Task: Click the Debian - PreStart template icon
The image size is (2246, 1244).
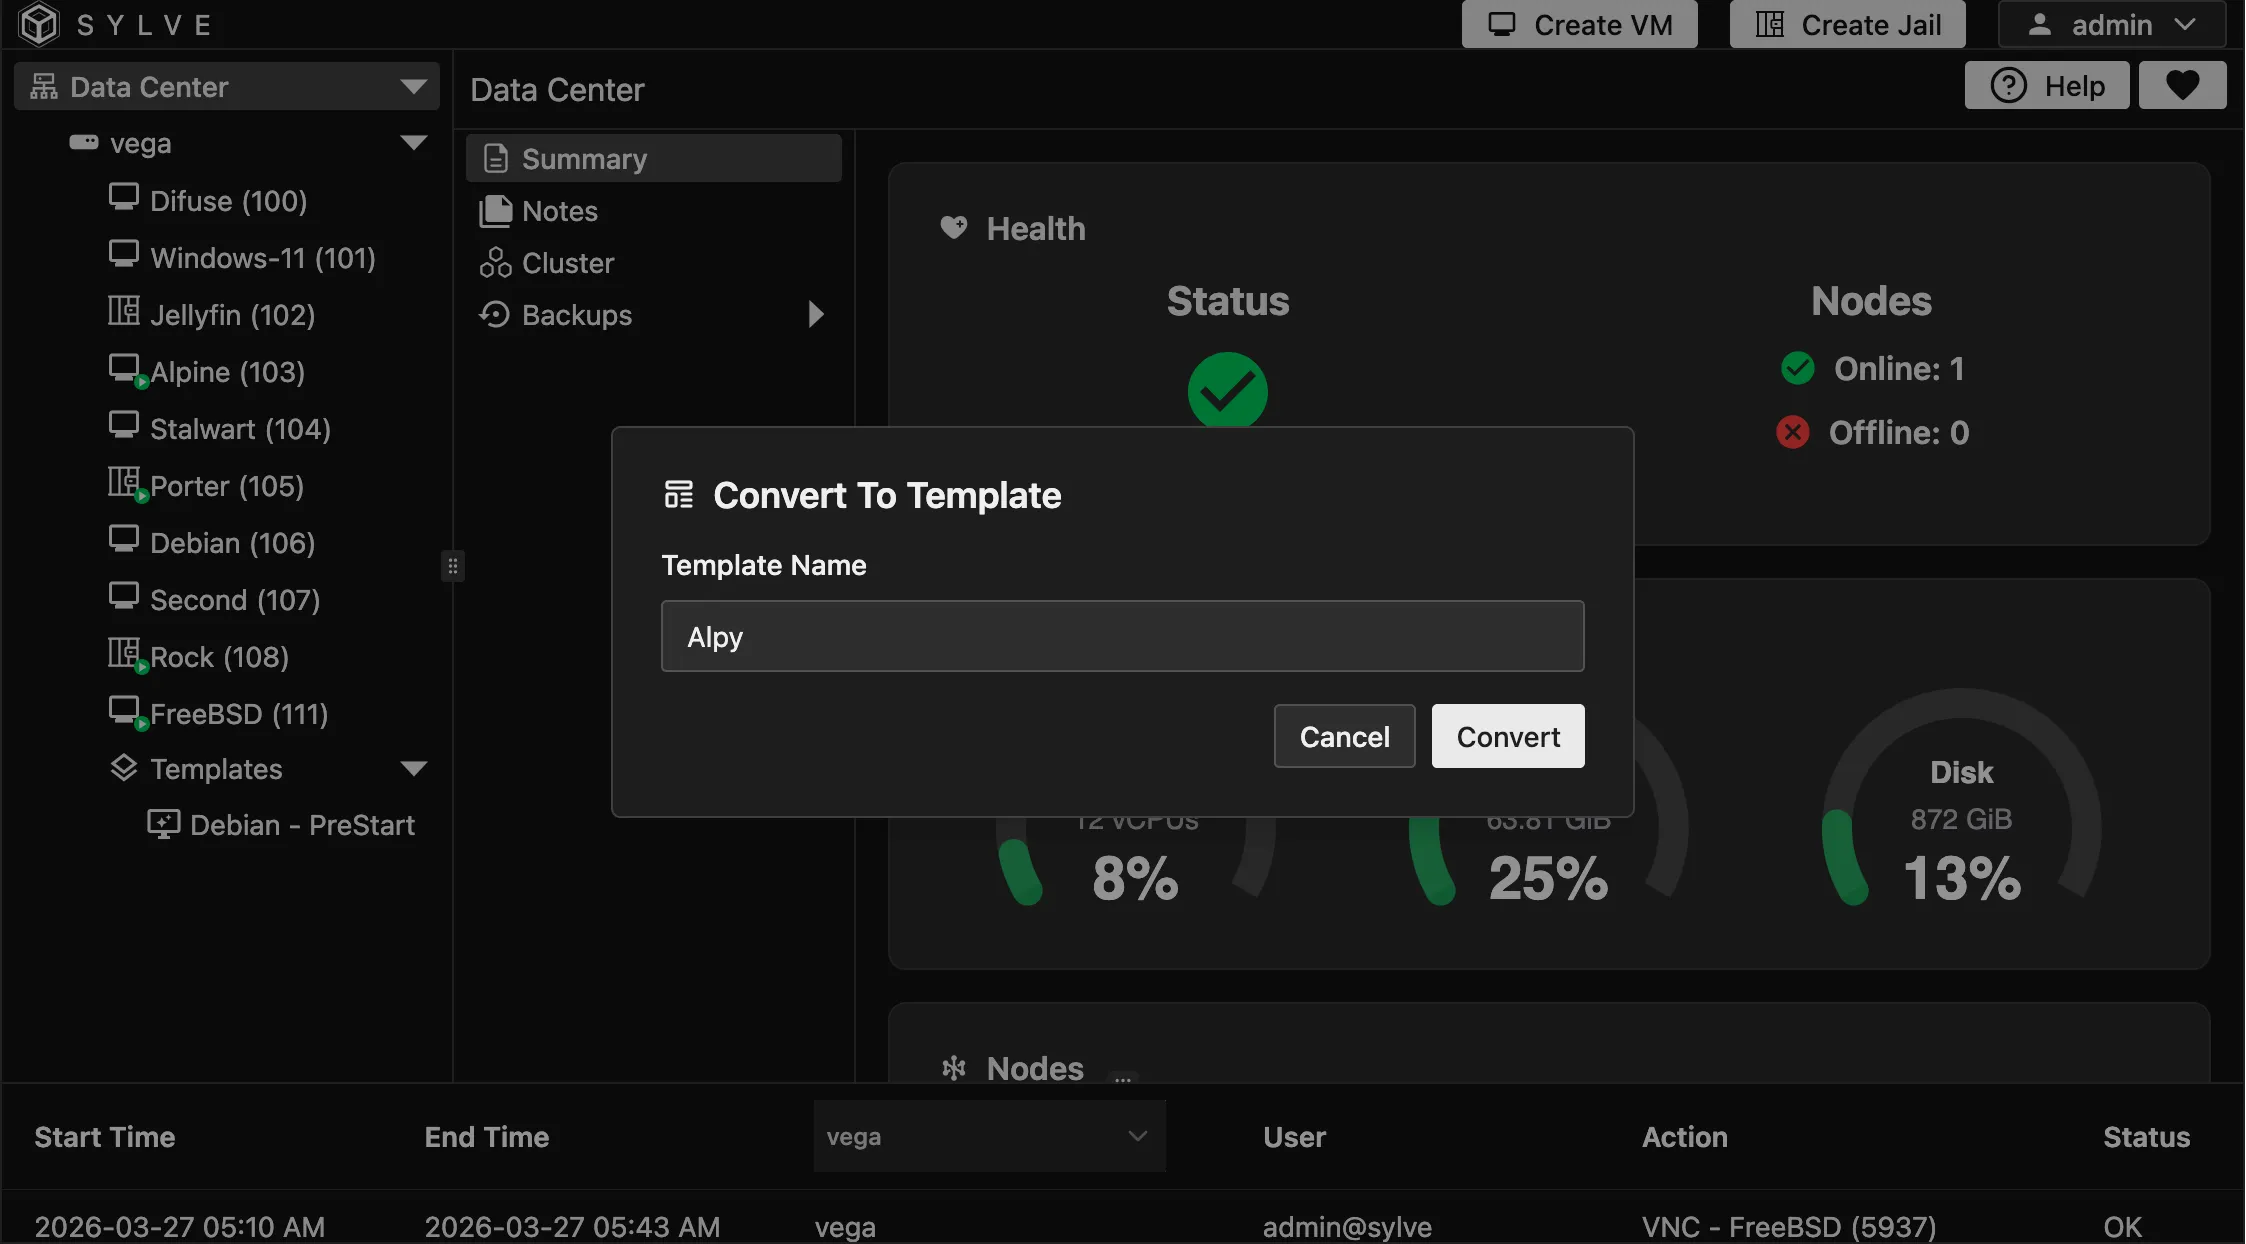Action: [x=164, y=823]
